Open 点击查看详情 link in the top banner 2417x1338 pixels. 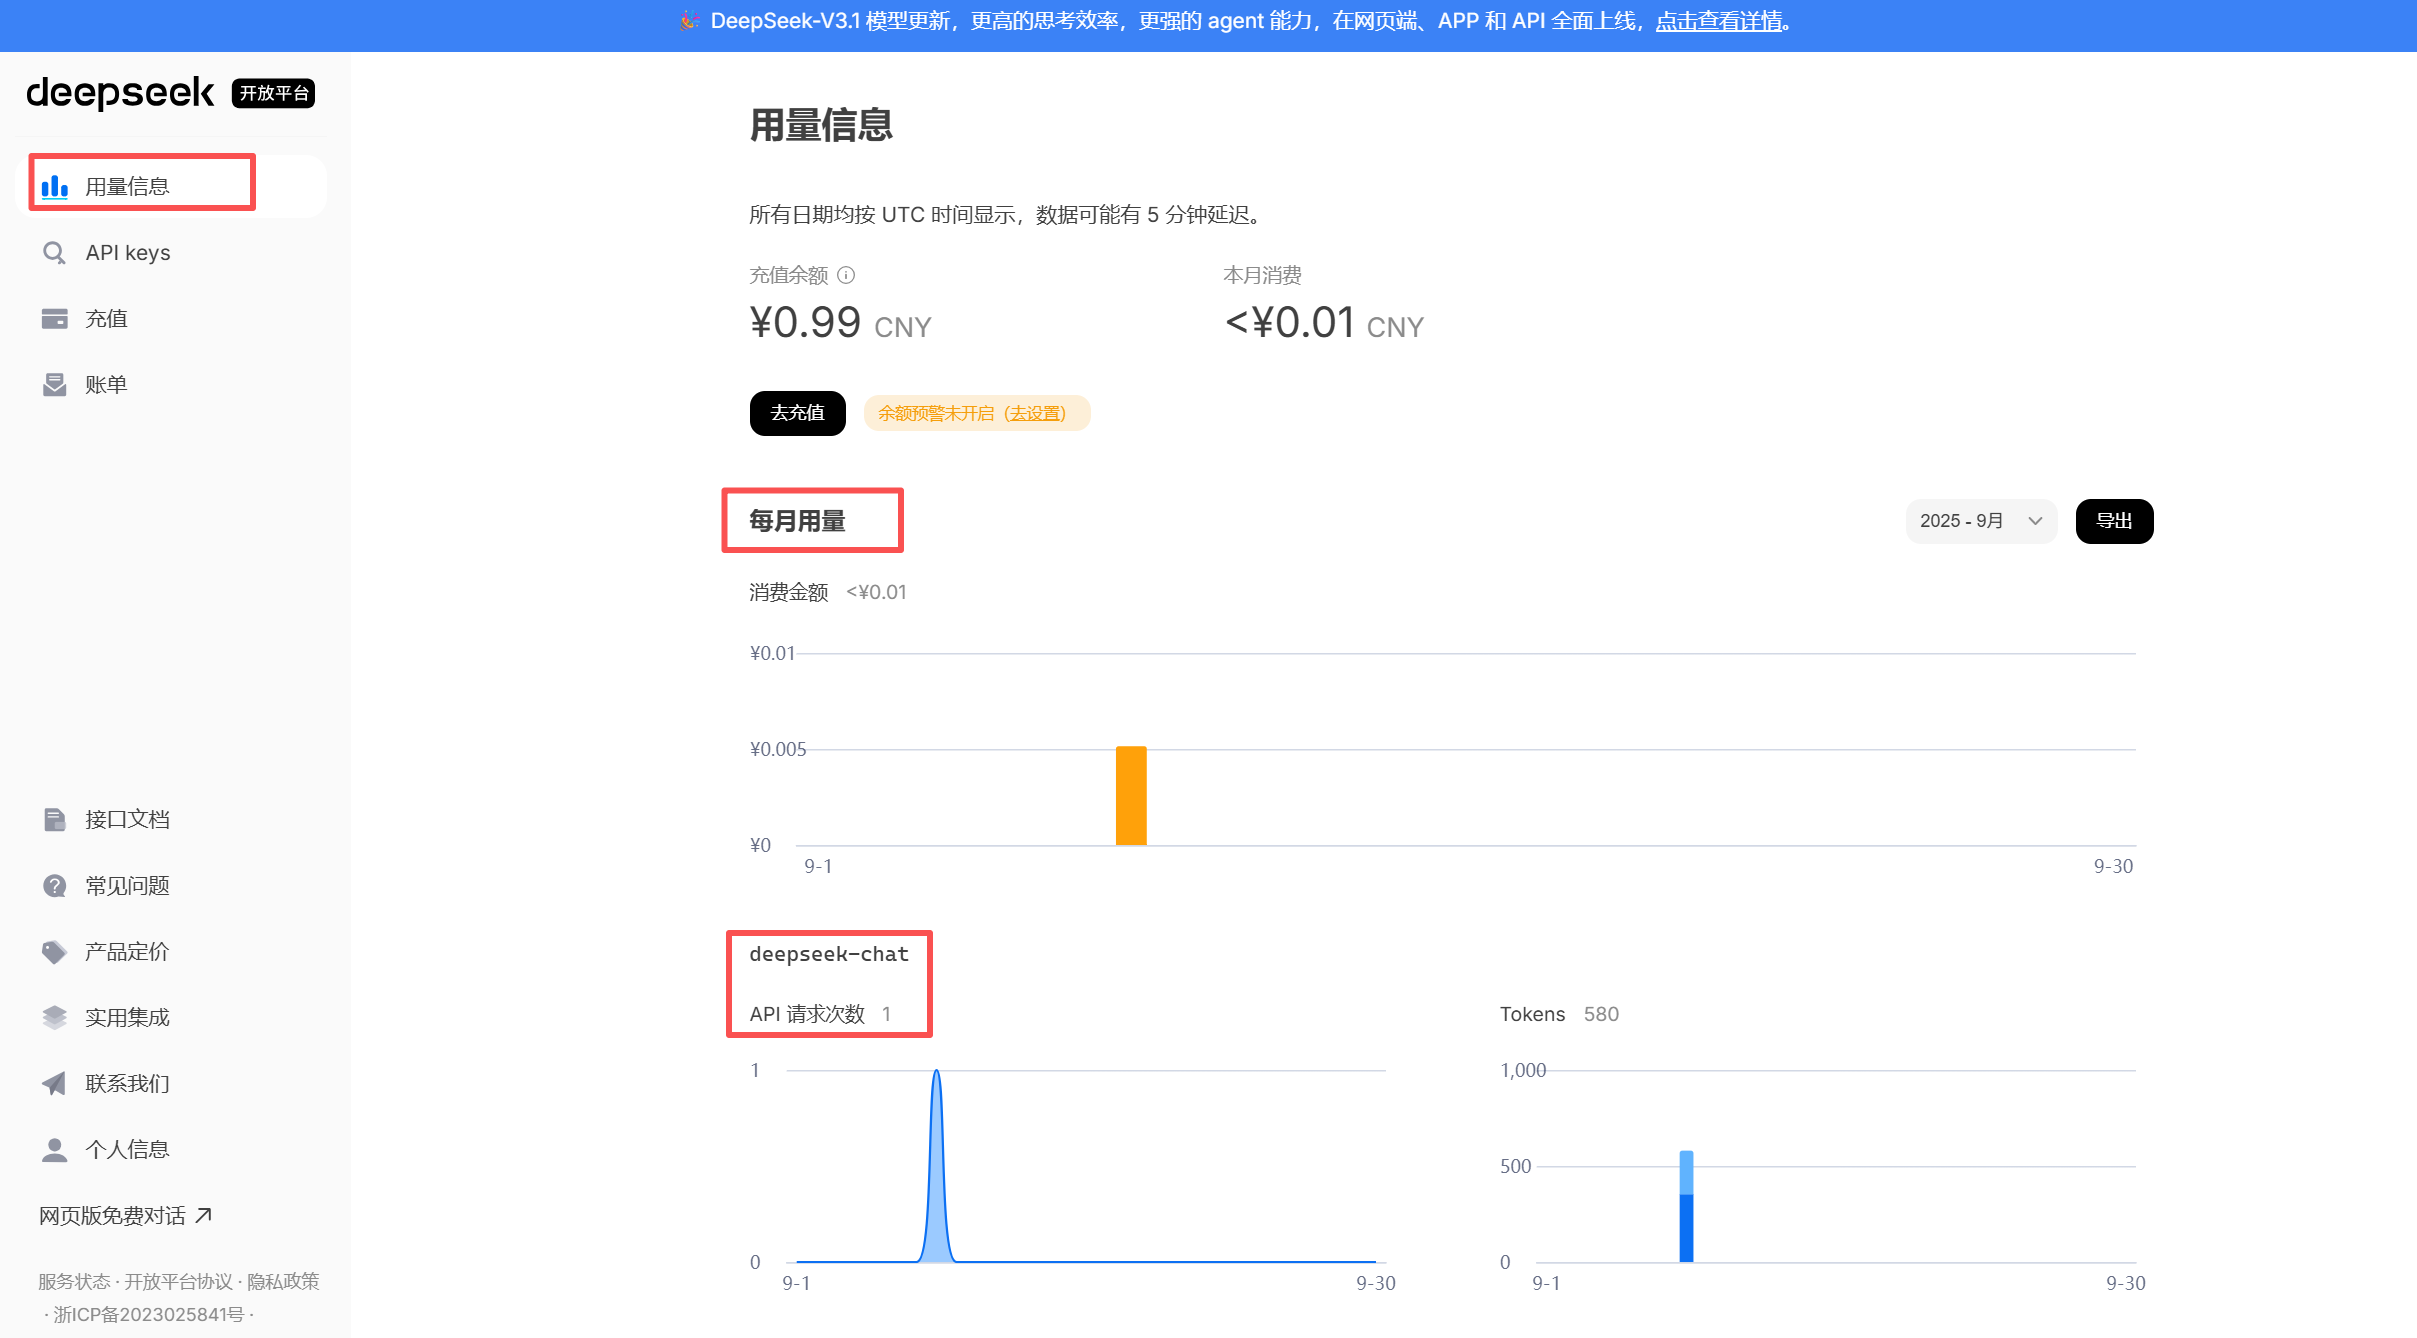point(1719,21)
